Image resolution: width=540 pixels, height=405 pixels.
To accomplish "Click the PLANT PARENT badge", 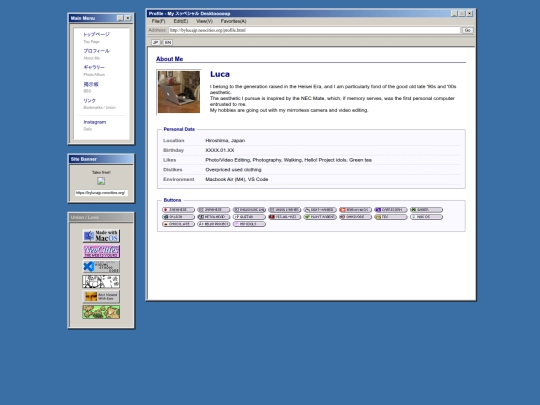I will (x=320, y=217).
